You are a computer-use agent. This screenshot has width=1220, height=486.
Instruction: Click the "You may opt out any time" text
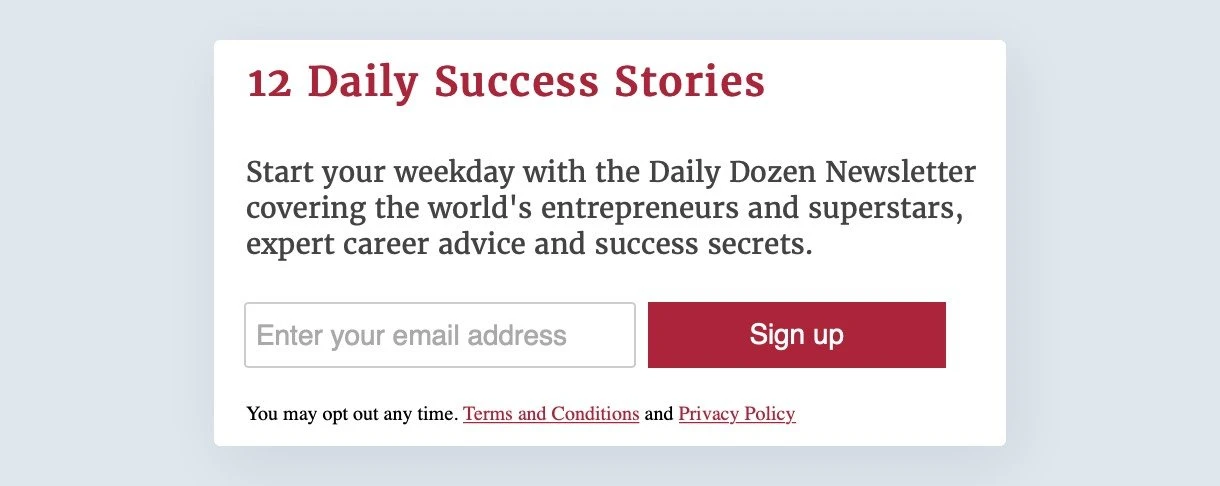(x=352, y=414)
